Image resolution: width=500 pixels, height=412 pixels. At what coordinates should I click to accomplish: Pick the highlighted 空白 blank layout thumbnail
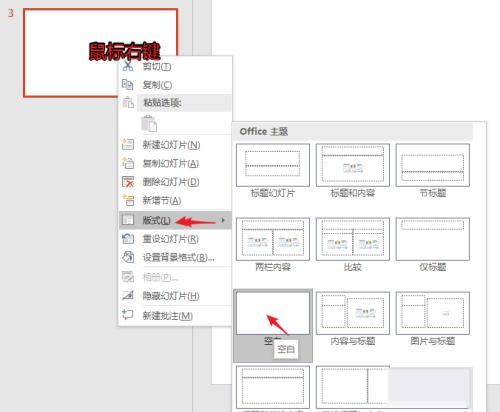pos(273,313)
